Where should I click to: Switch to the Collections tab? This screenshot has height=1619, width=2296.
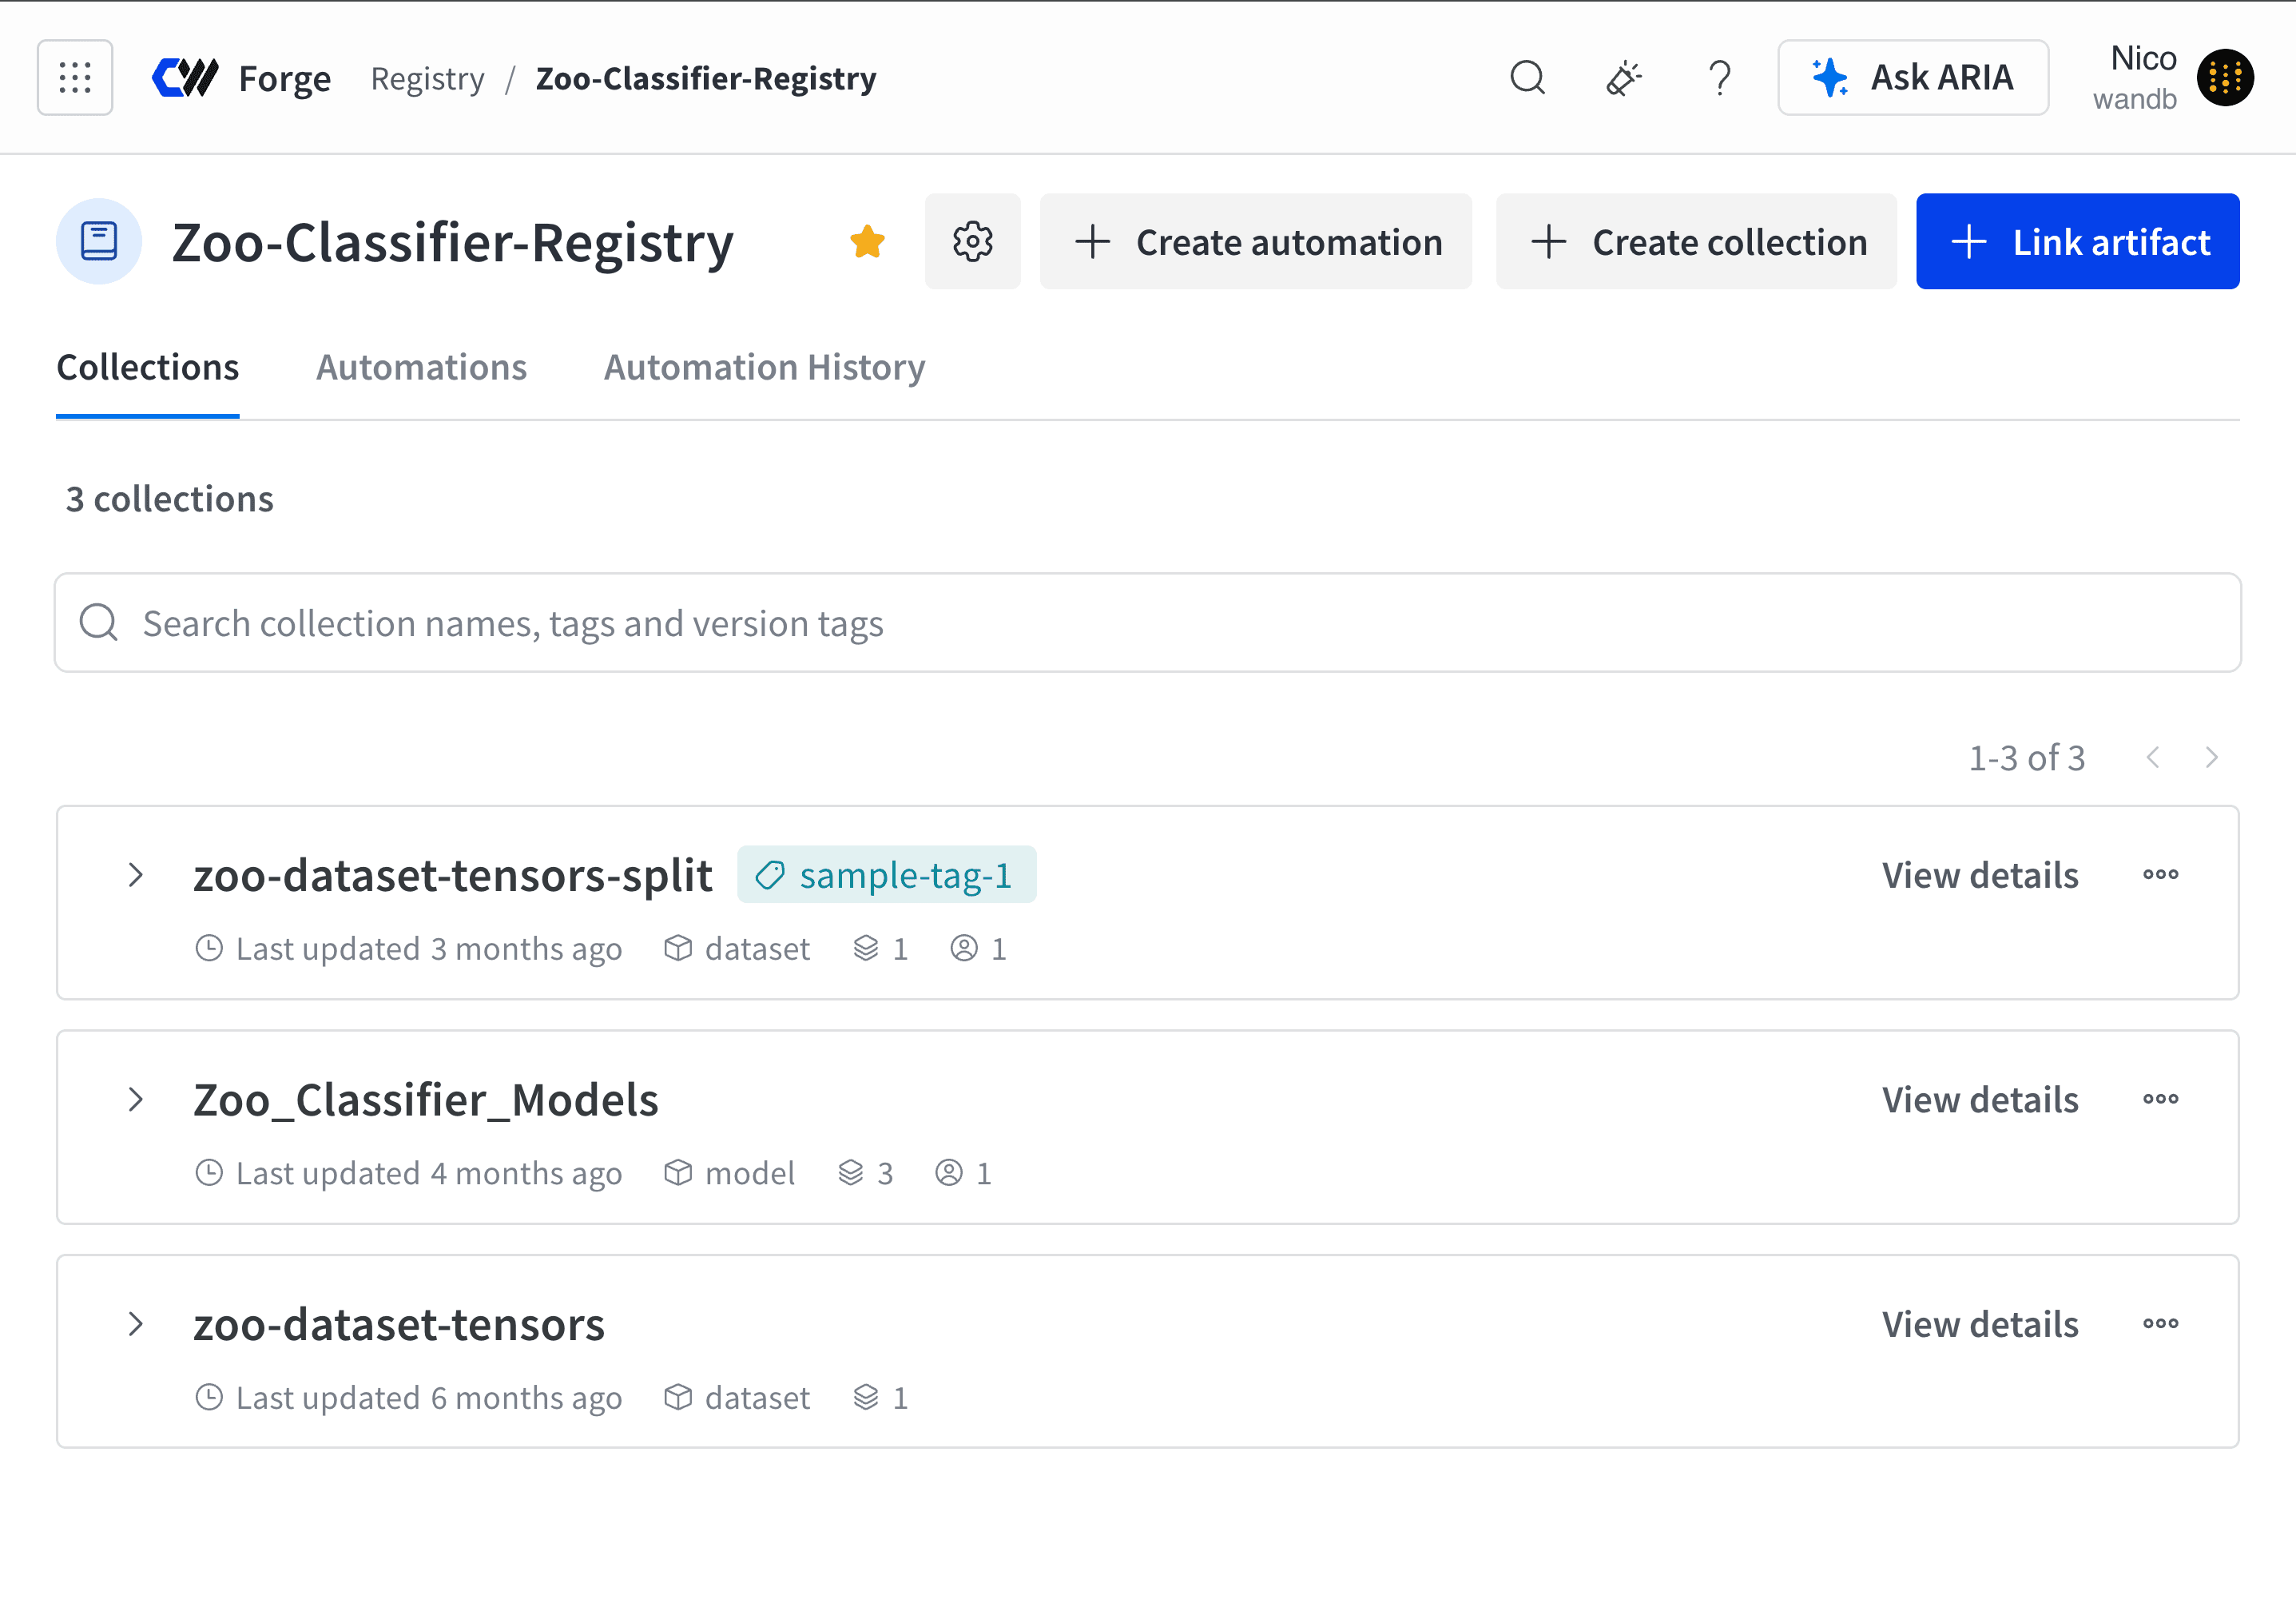click(x=148, y=368)
